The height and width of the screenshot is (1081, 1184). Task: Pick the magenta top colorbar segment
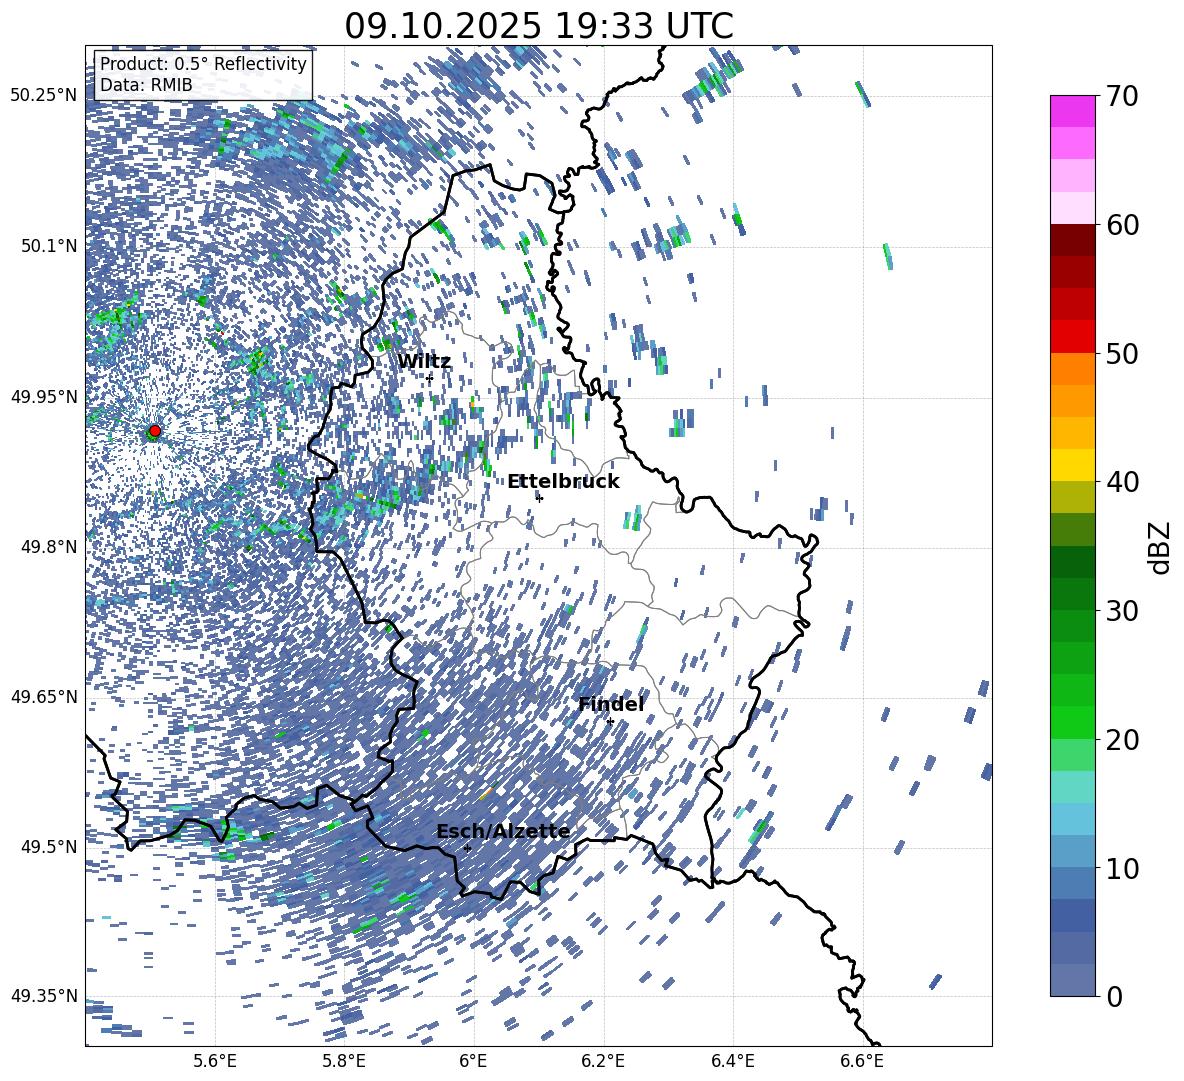(1072, 111)
